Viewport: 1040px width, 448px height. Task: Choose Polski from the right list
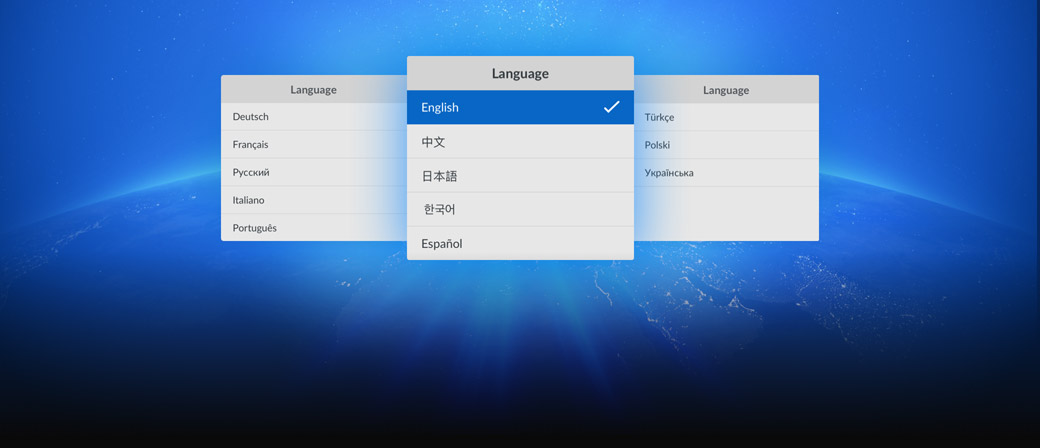(658, 145)
